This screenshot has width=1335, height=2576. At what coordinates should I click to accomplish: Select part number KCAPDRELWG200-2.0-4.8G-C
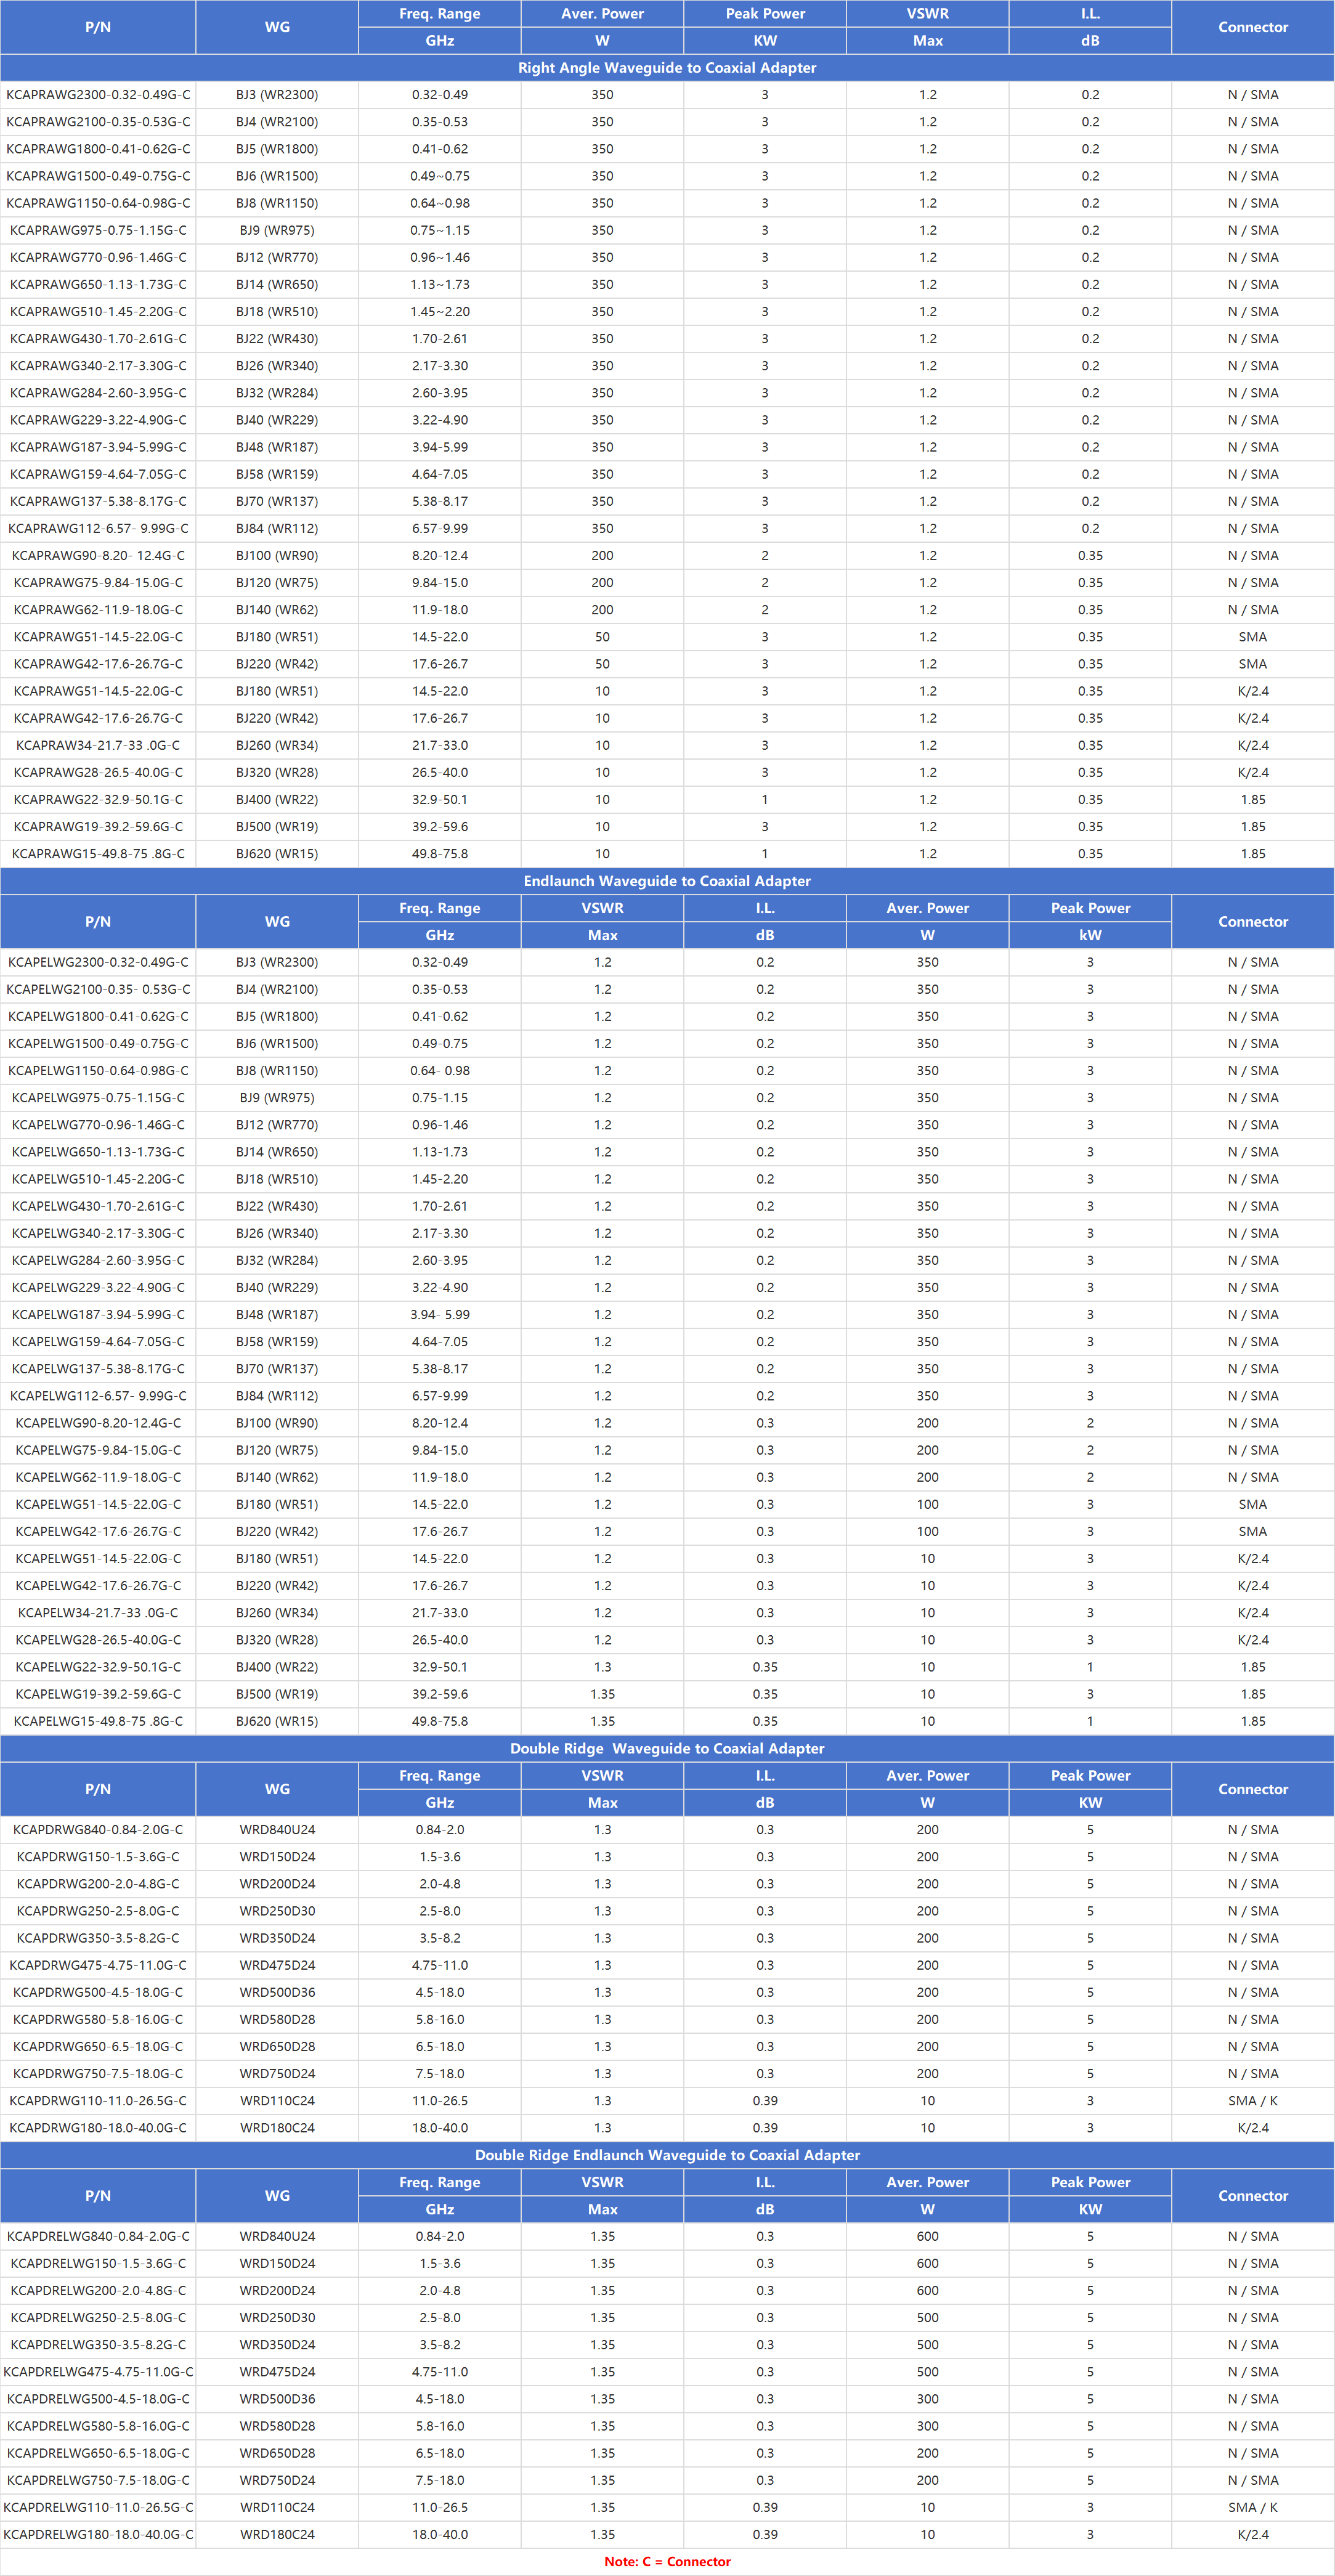click(98, 2290)
